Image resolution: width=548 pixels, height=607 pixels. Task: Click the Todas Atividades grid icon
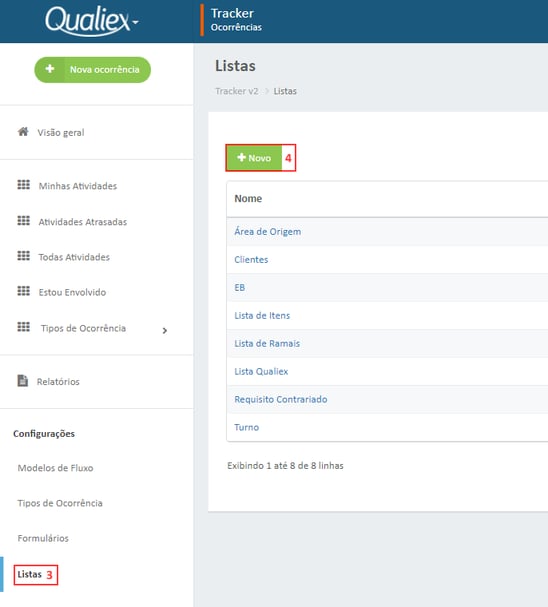click(24, 255)
